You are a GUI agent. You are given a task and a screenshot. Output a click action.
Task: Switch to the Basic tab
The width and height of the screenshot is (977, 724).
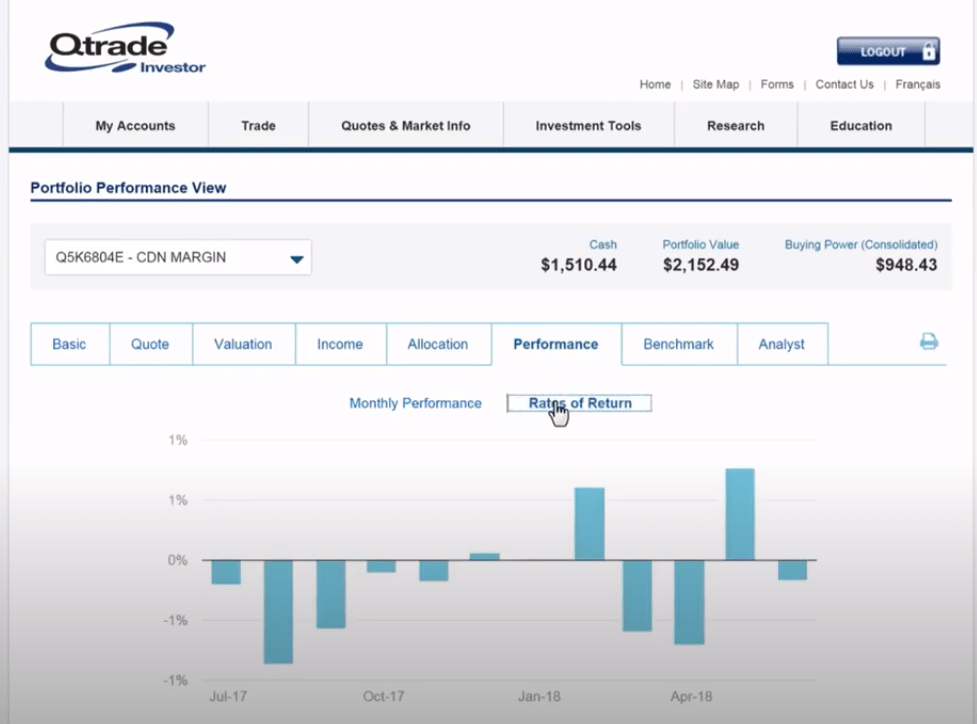coord(69,344)
